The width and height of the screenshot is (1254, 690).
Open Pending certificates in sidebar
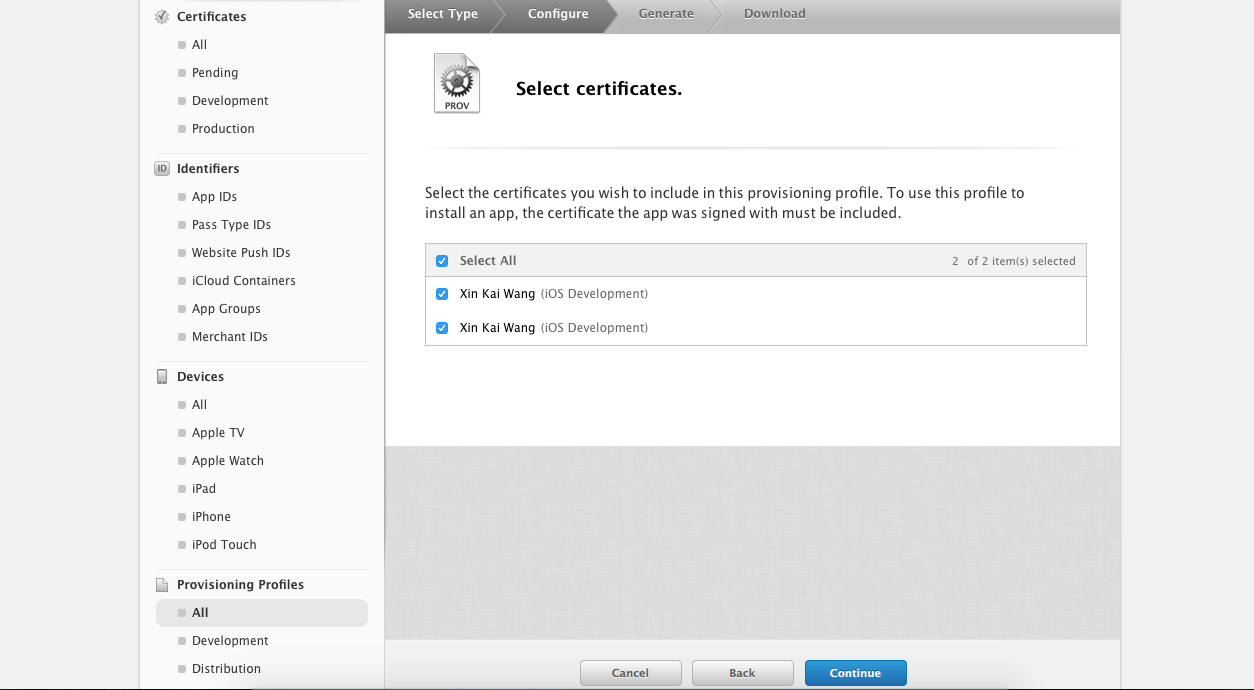[x=215, y=73]
